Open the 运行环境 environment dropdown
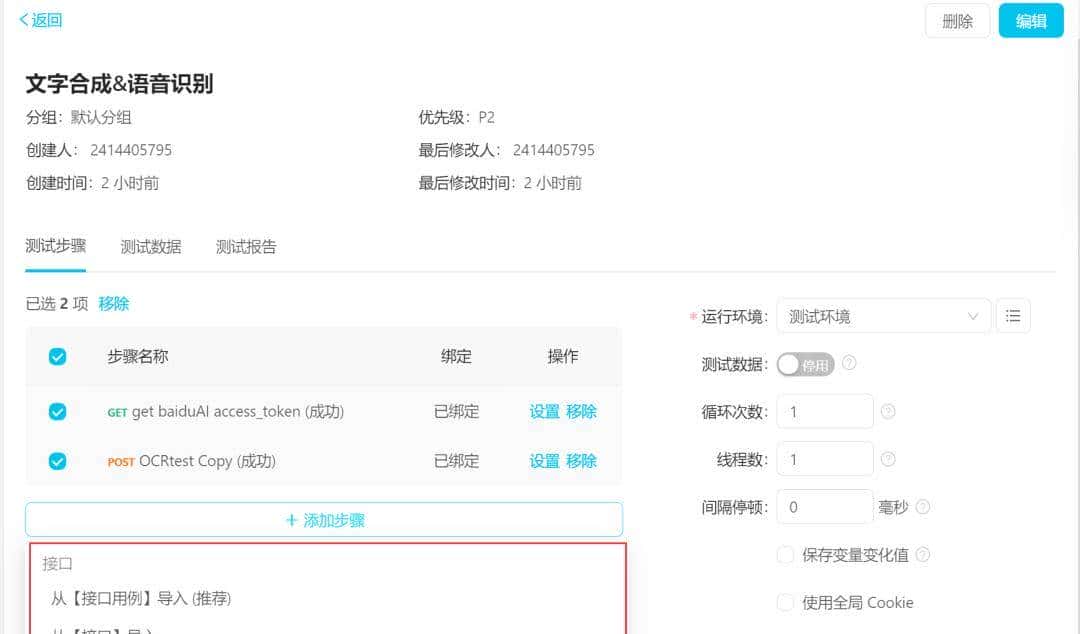1080x634 pixels. click(x=883, y=315)
